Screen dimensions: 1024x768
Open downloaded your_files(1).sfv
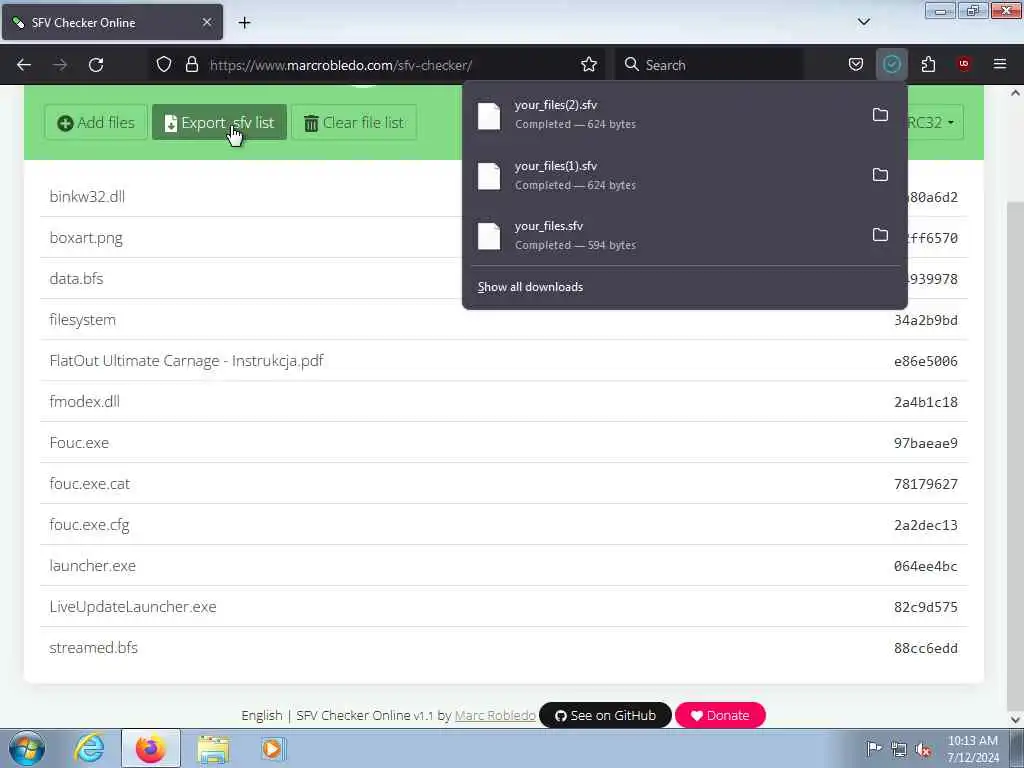[665, 175]
